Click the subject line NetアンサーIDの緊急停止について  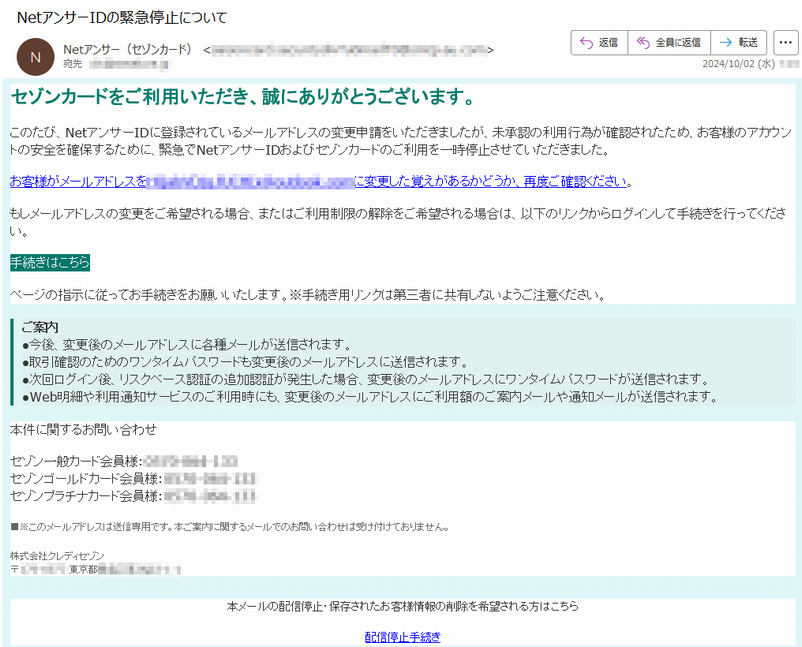tap(122, 18)
